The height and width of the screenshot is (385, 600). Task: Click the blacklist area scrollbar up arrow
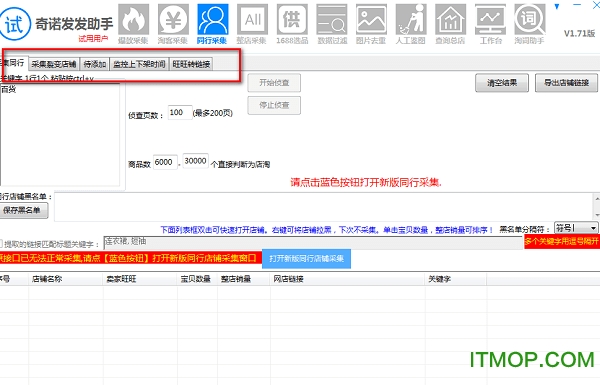[597, 198]
